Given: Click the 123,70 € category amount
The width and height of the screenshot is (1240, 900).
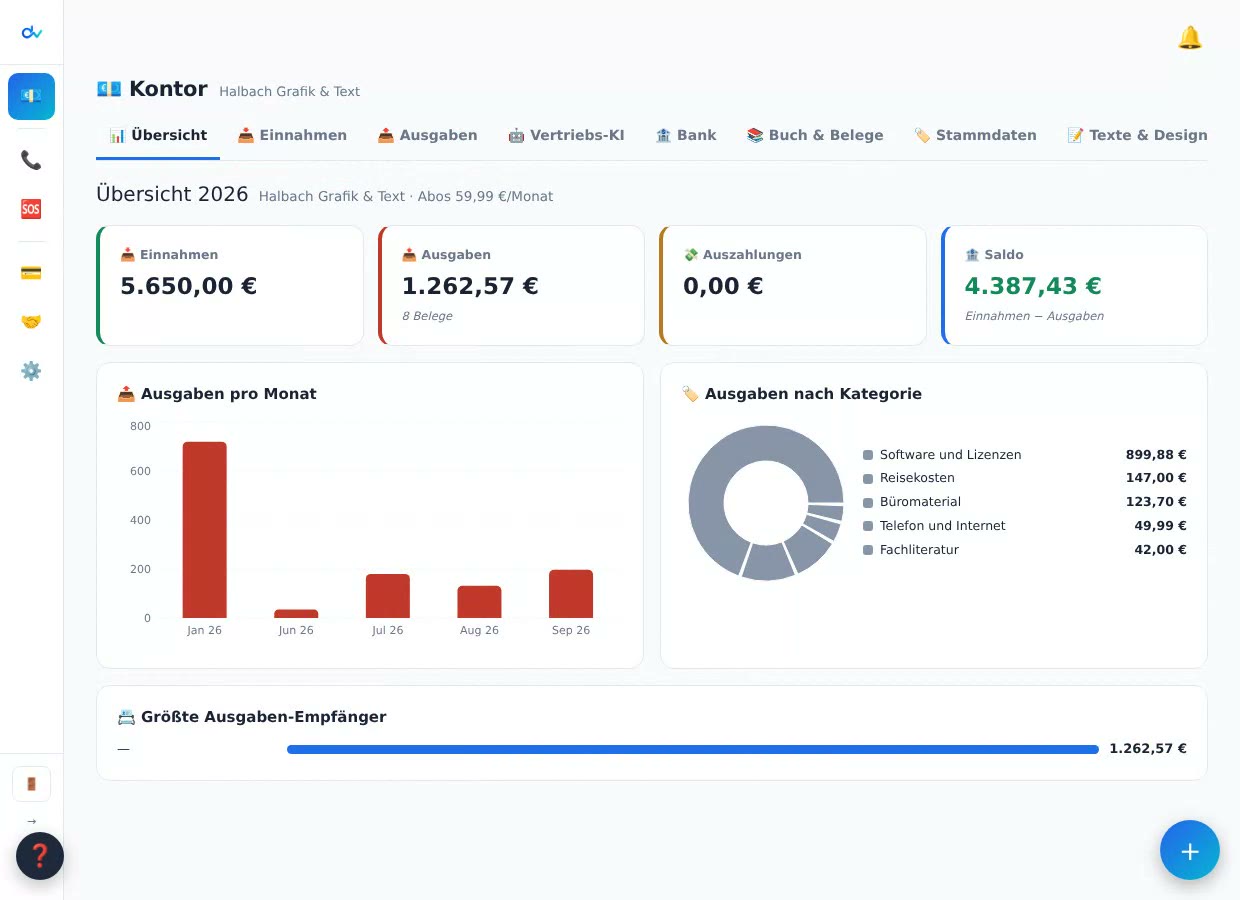Looking at the screenshot, I should point(1156,502).
